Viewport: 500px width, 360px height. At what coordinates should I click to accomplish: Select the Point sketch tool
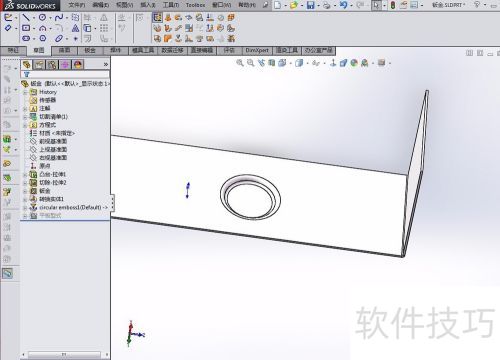[76, 38]
